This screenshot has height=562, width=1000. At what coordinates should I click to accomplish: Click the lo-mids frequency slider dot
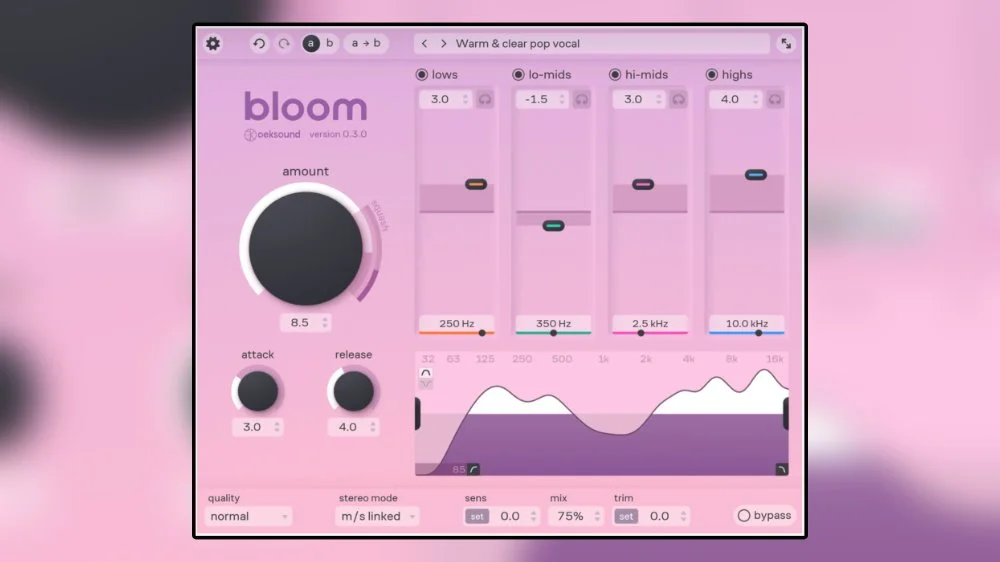(x=554, y=333)
